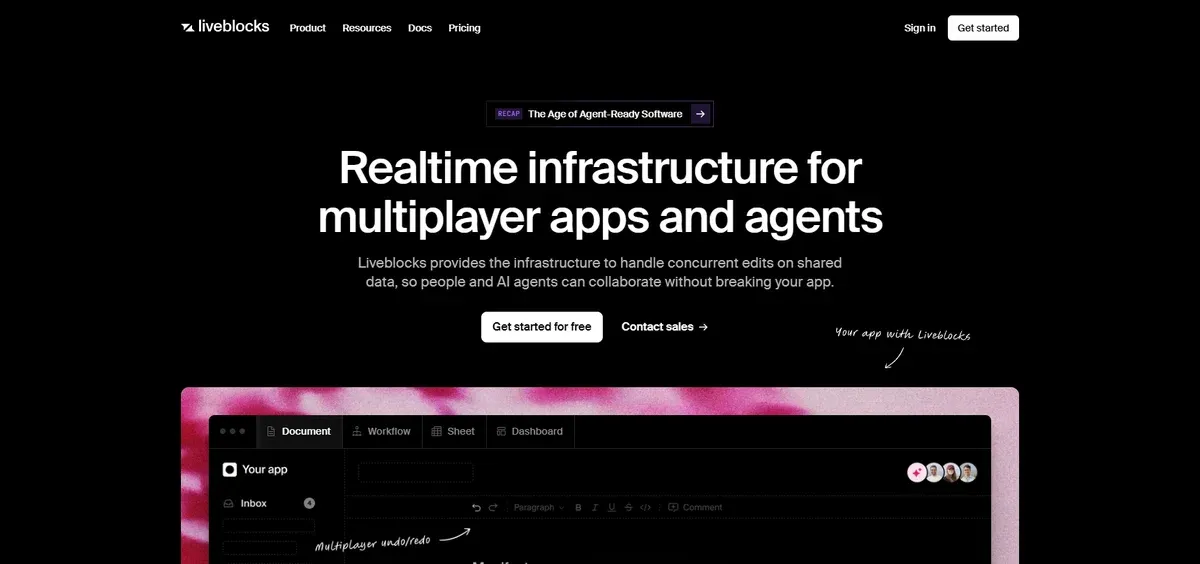1200x564 pixels.
Task: Click the Sign in link
Action: coord(920,28)
